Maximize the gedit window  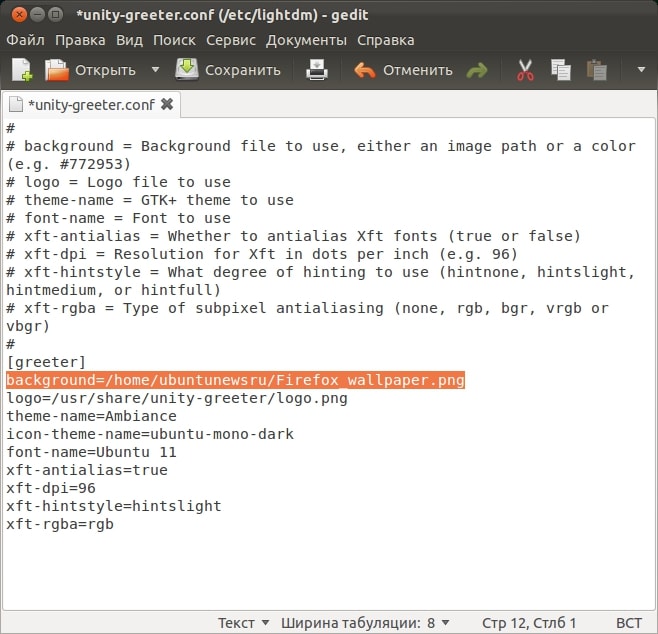tap(55, 15)
